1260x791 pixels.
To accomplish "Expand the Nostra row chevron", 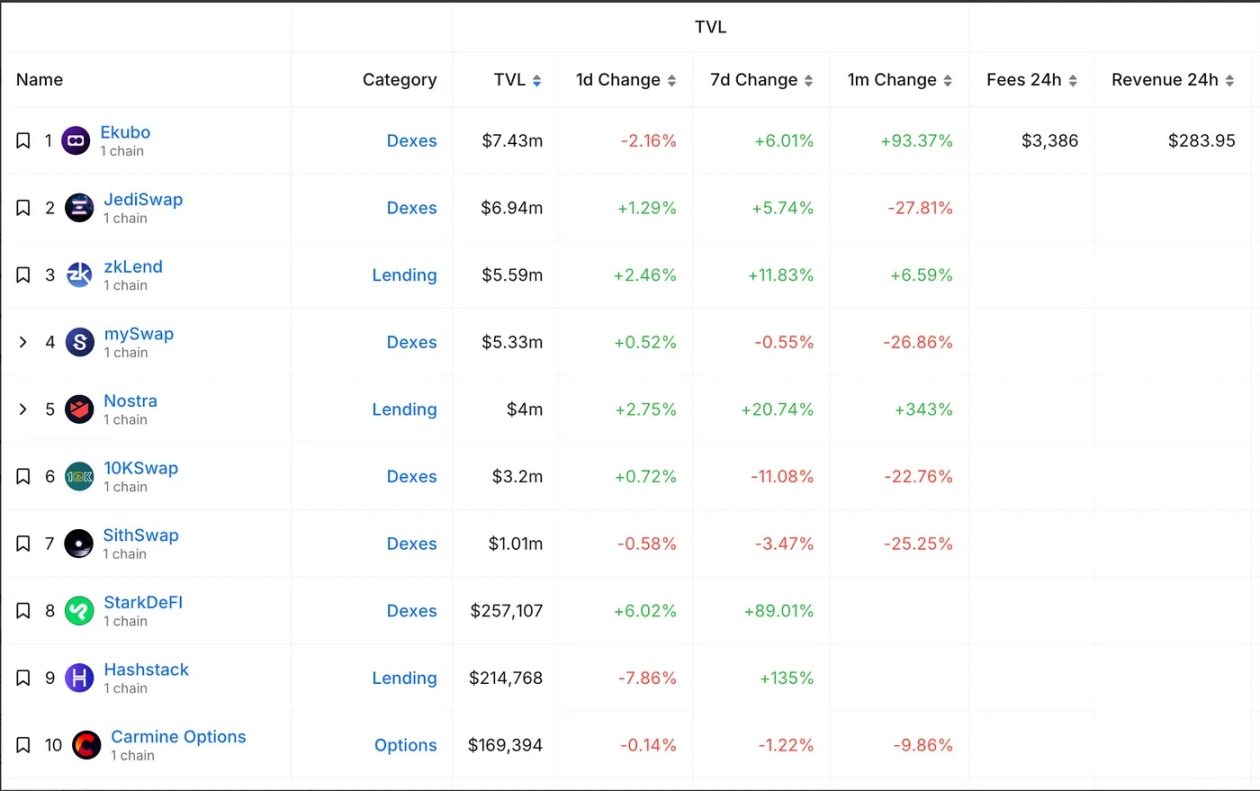I will pos(23,409).
